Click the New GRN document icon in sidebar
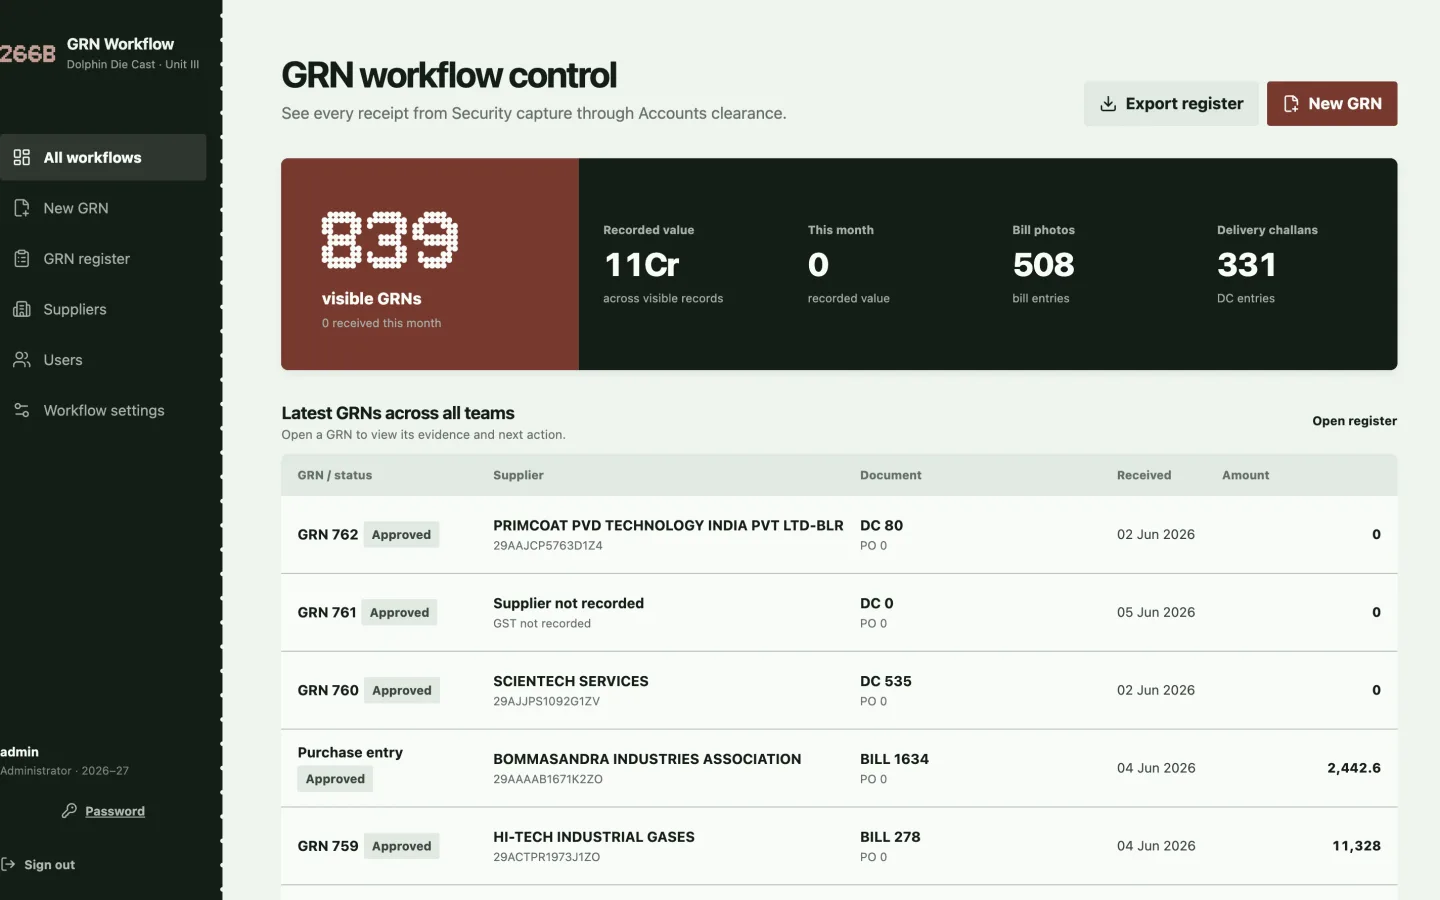The image size is (1440, 900). click(21, 208)
